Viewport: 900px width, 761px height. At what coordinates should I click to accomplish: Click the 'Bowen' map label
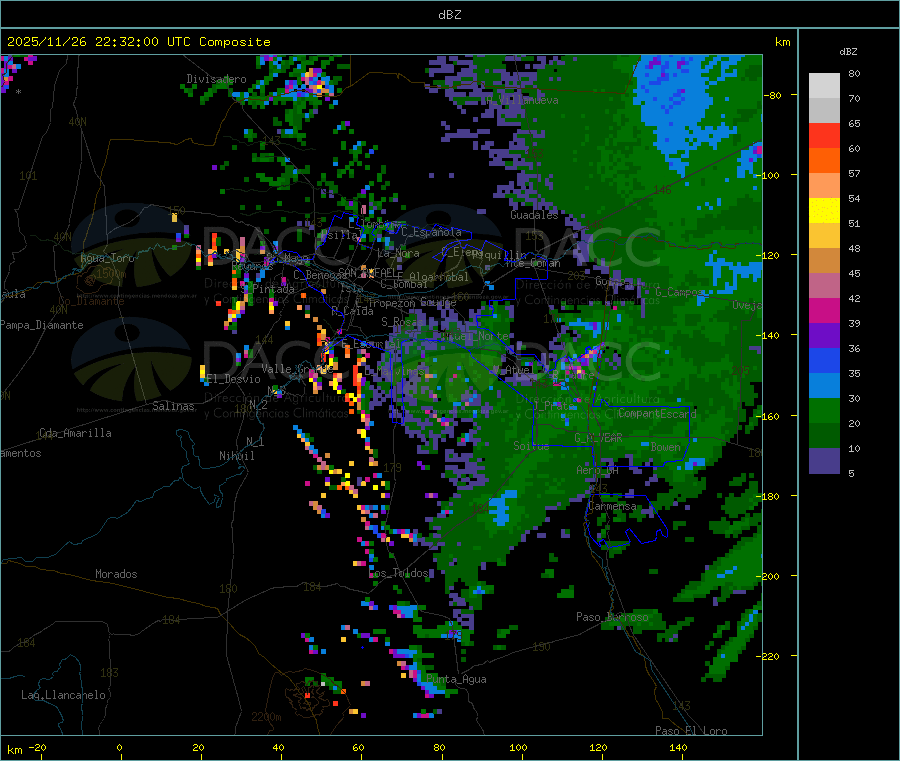665,447
